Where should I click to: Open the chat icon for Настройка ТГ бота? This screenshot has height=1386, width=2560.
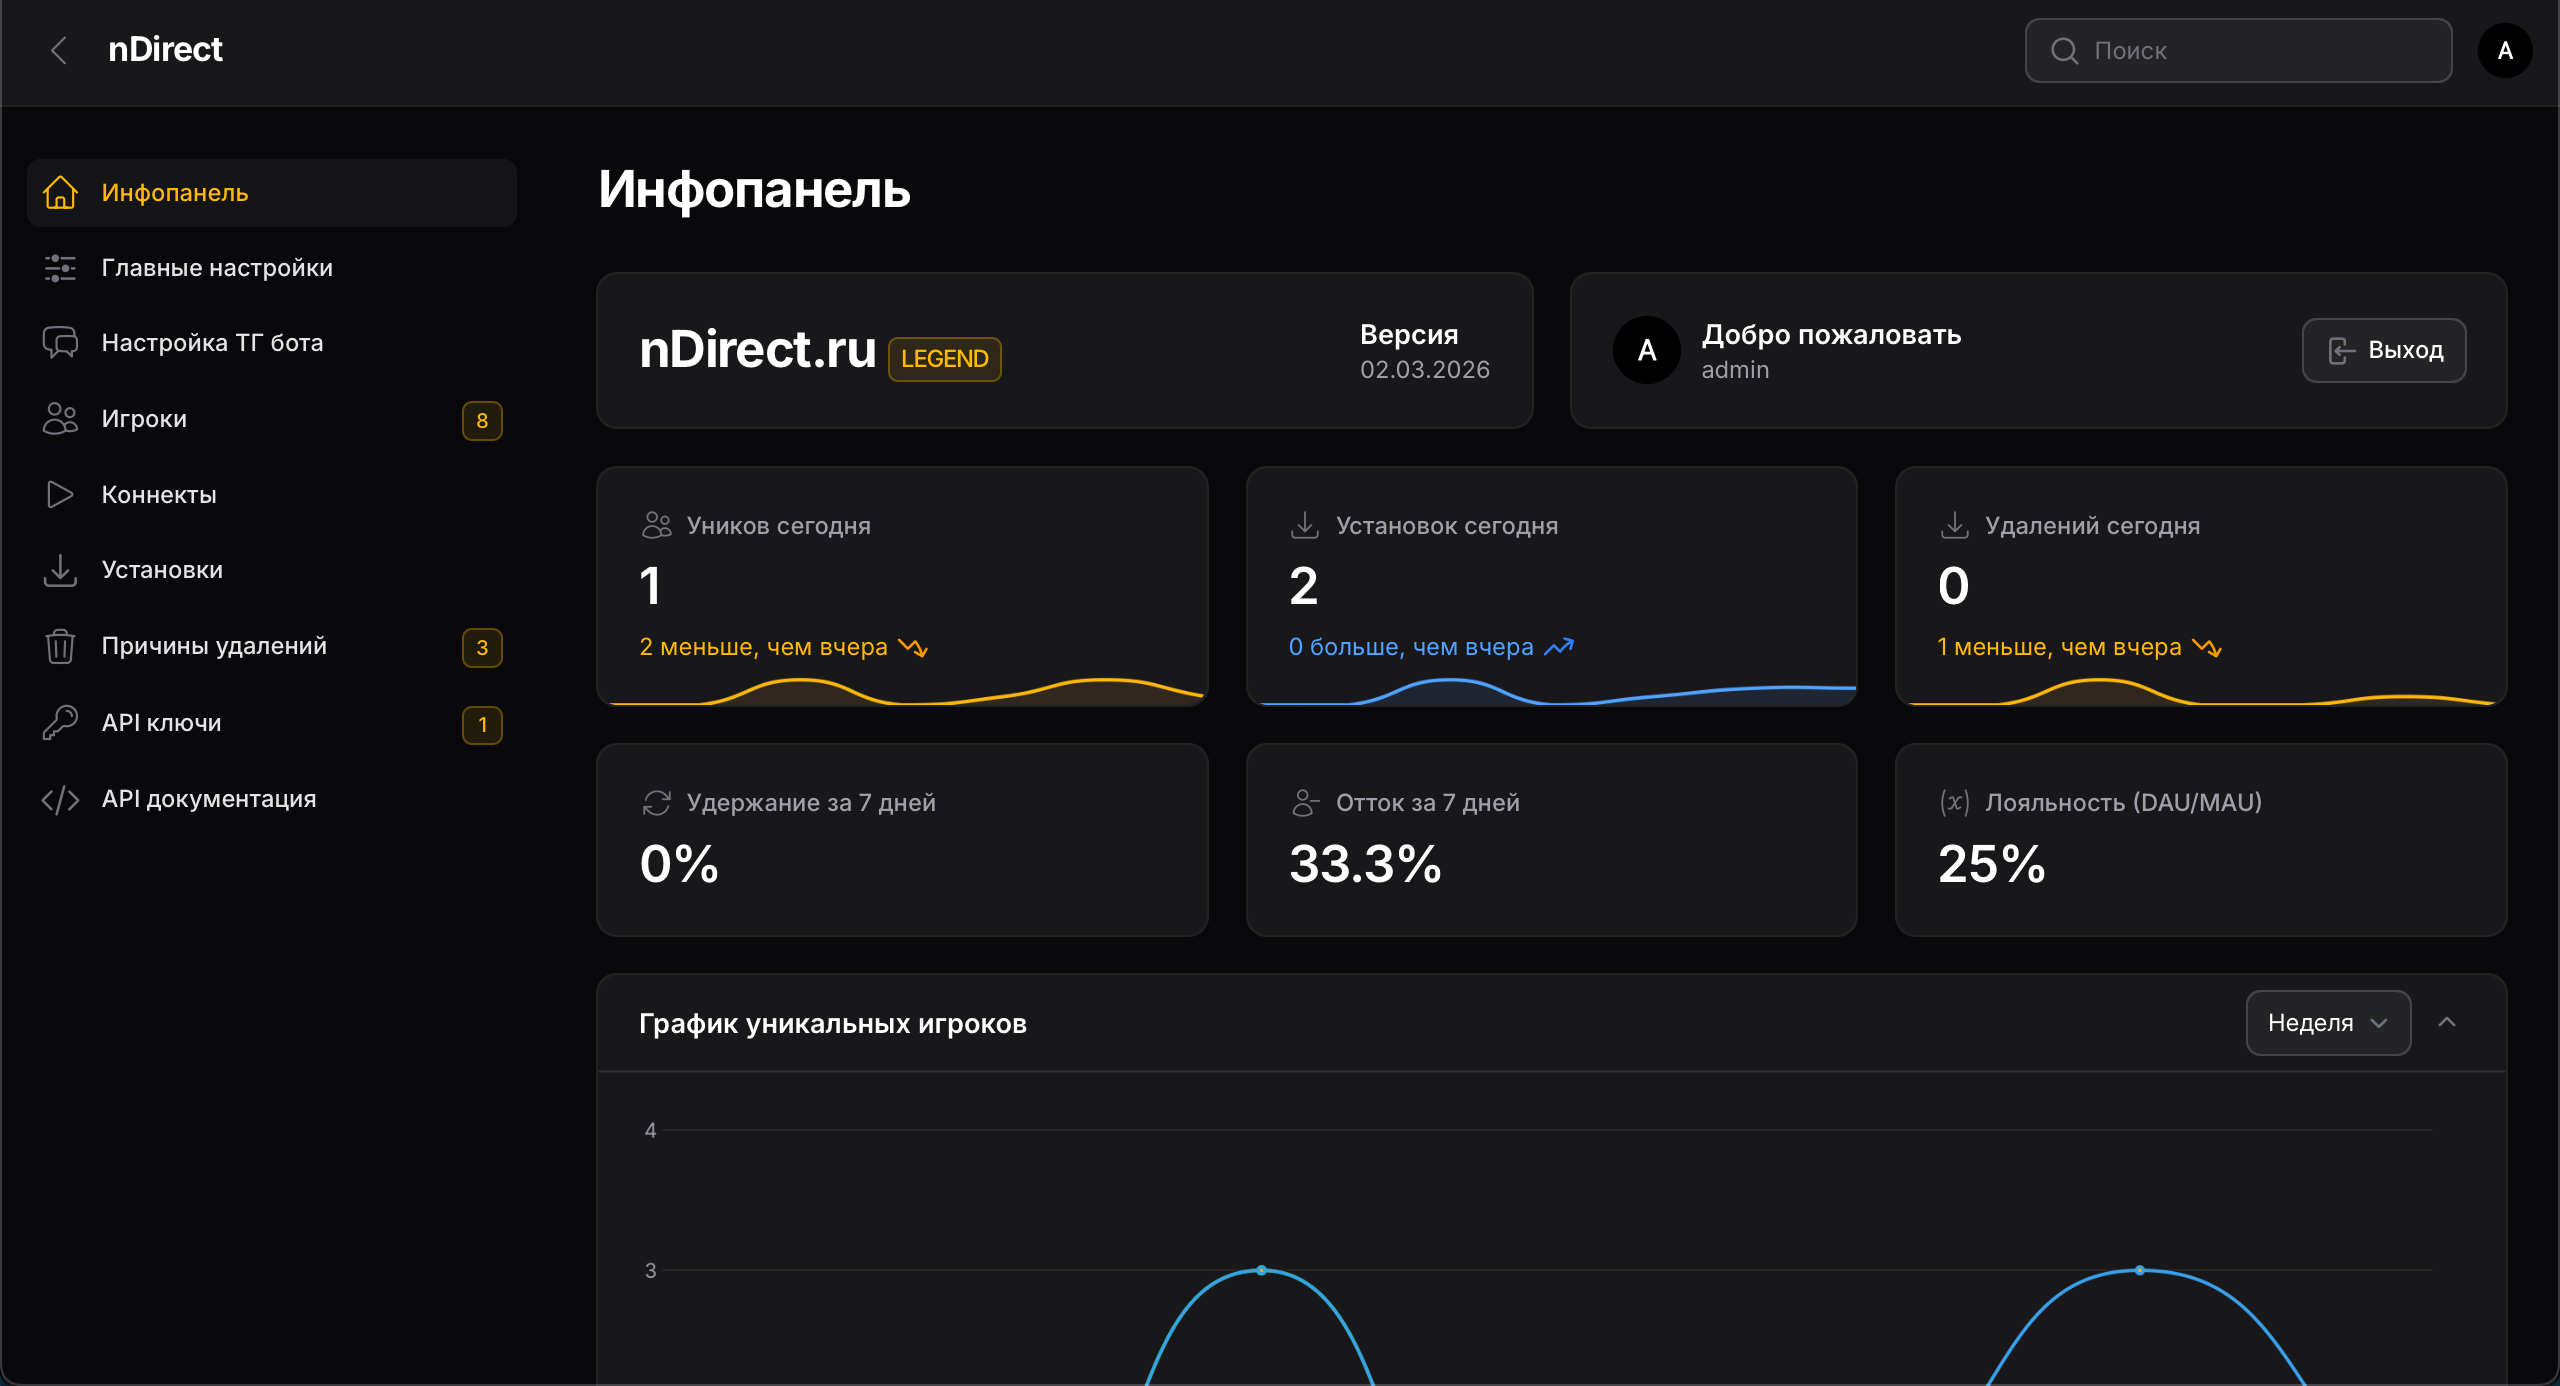pyautogui.click(x=61, y=342)
